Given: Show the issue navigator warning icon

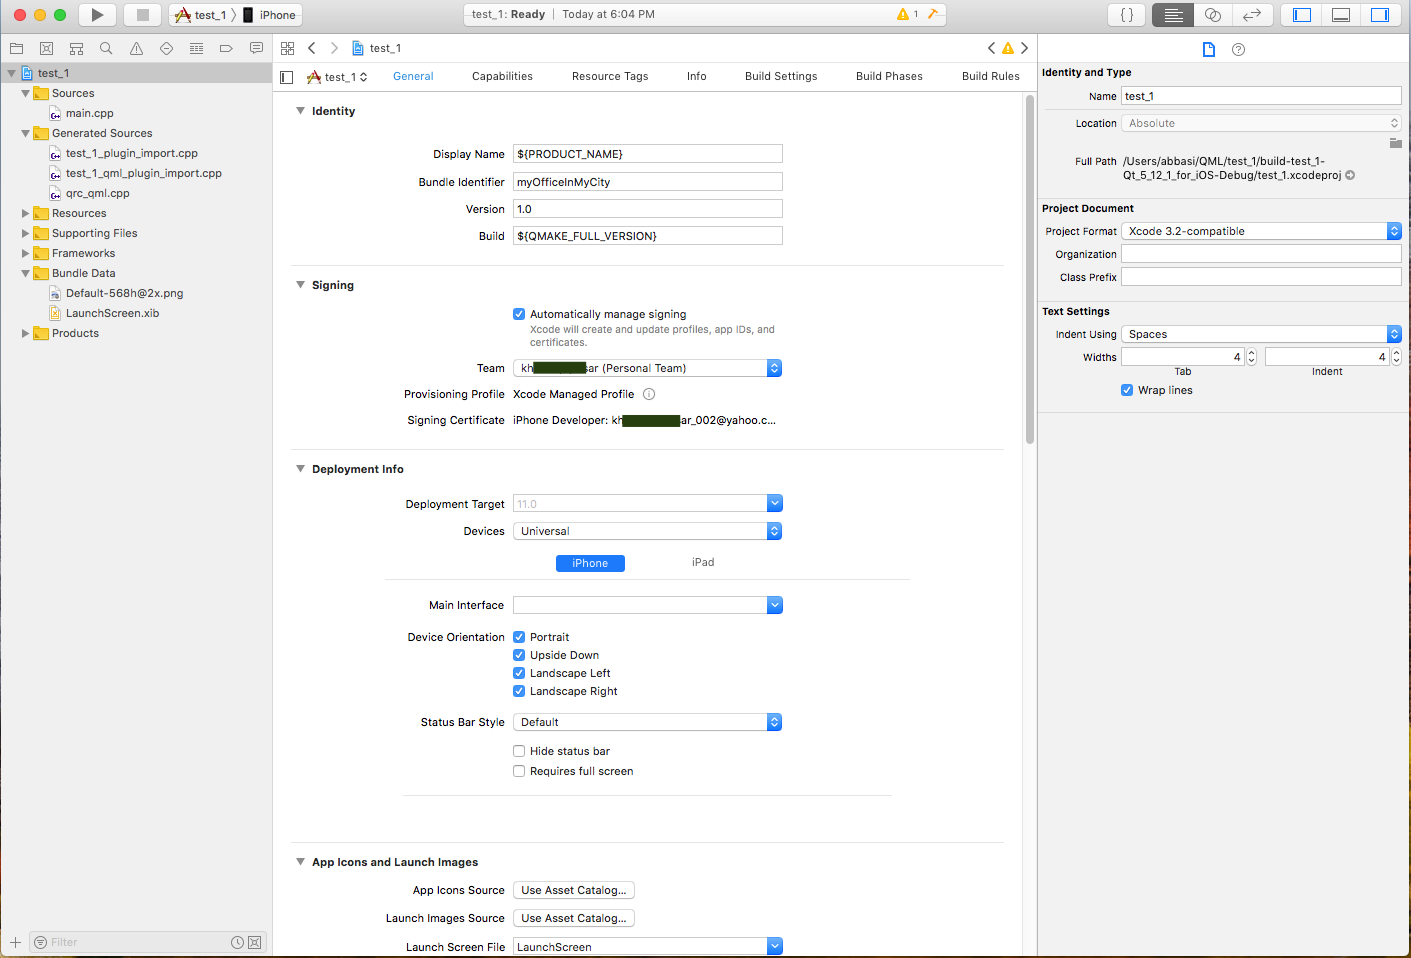Looking at the screenshot, I should click(x=136, y=48).
